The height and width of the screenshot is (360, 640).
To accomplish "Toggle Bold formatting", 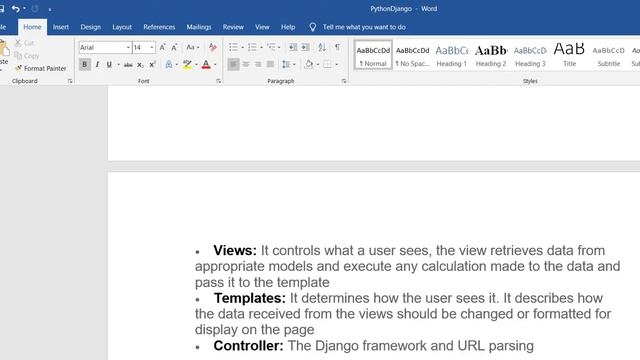I will (84, 64).
